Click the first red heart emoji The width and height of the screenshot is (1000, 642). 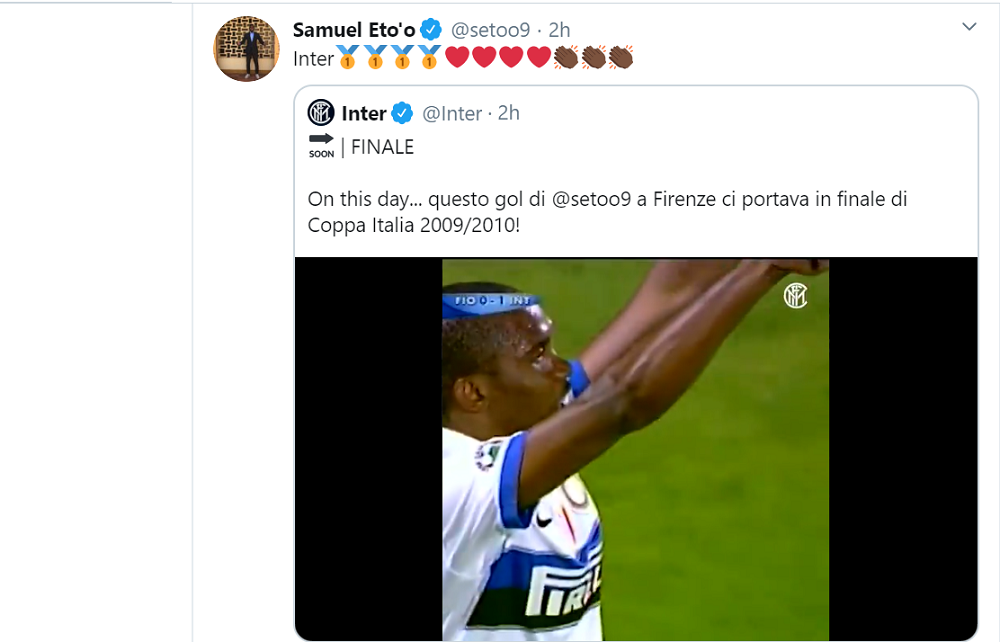(457, 59)
